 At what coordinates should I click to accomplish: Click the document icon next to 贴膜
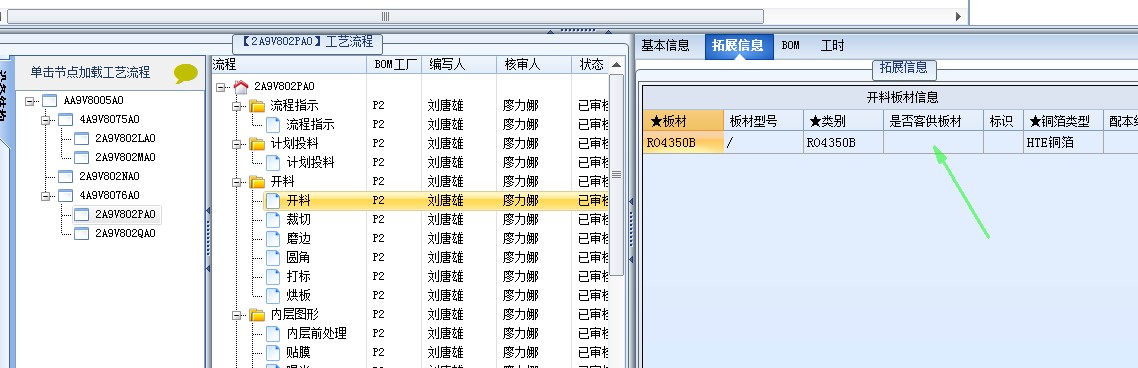pyautogui.click(x=273, y=353)
